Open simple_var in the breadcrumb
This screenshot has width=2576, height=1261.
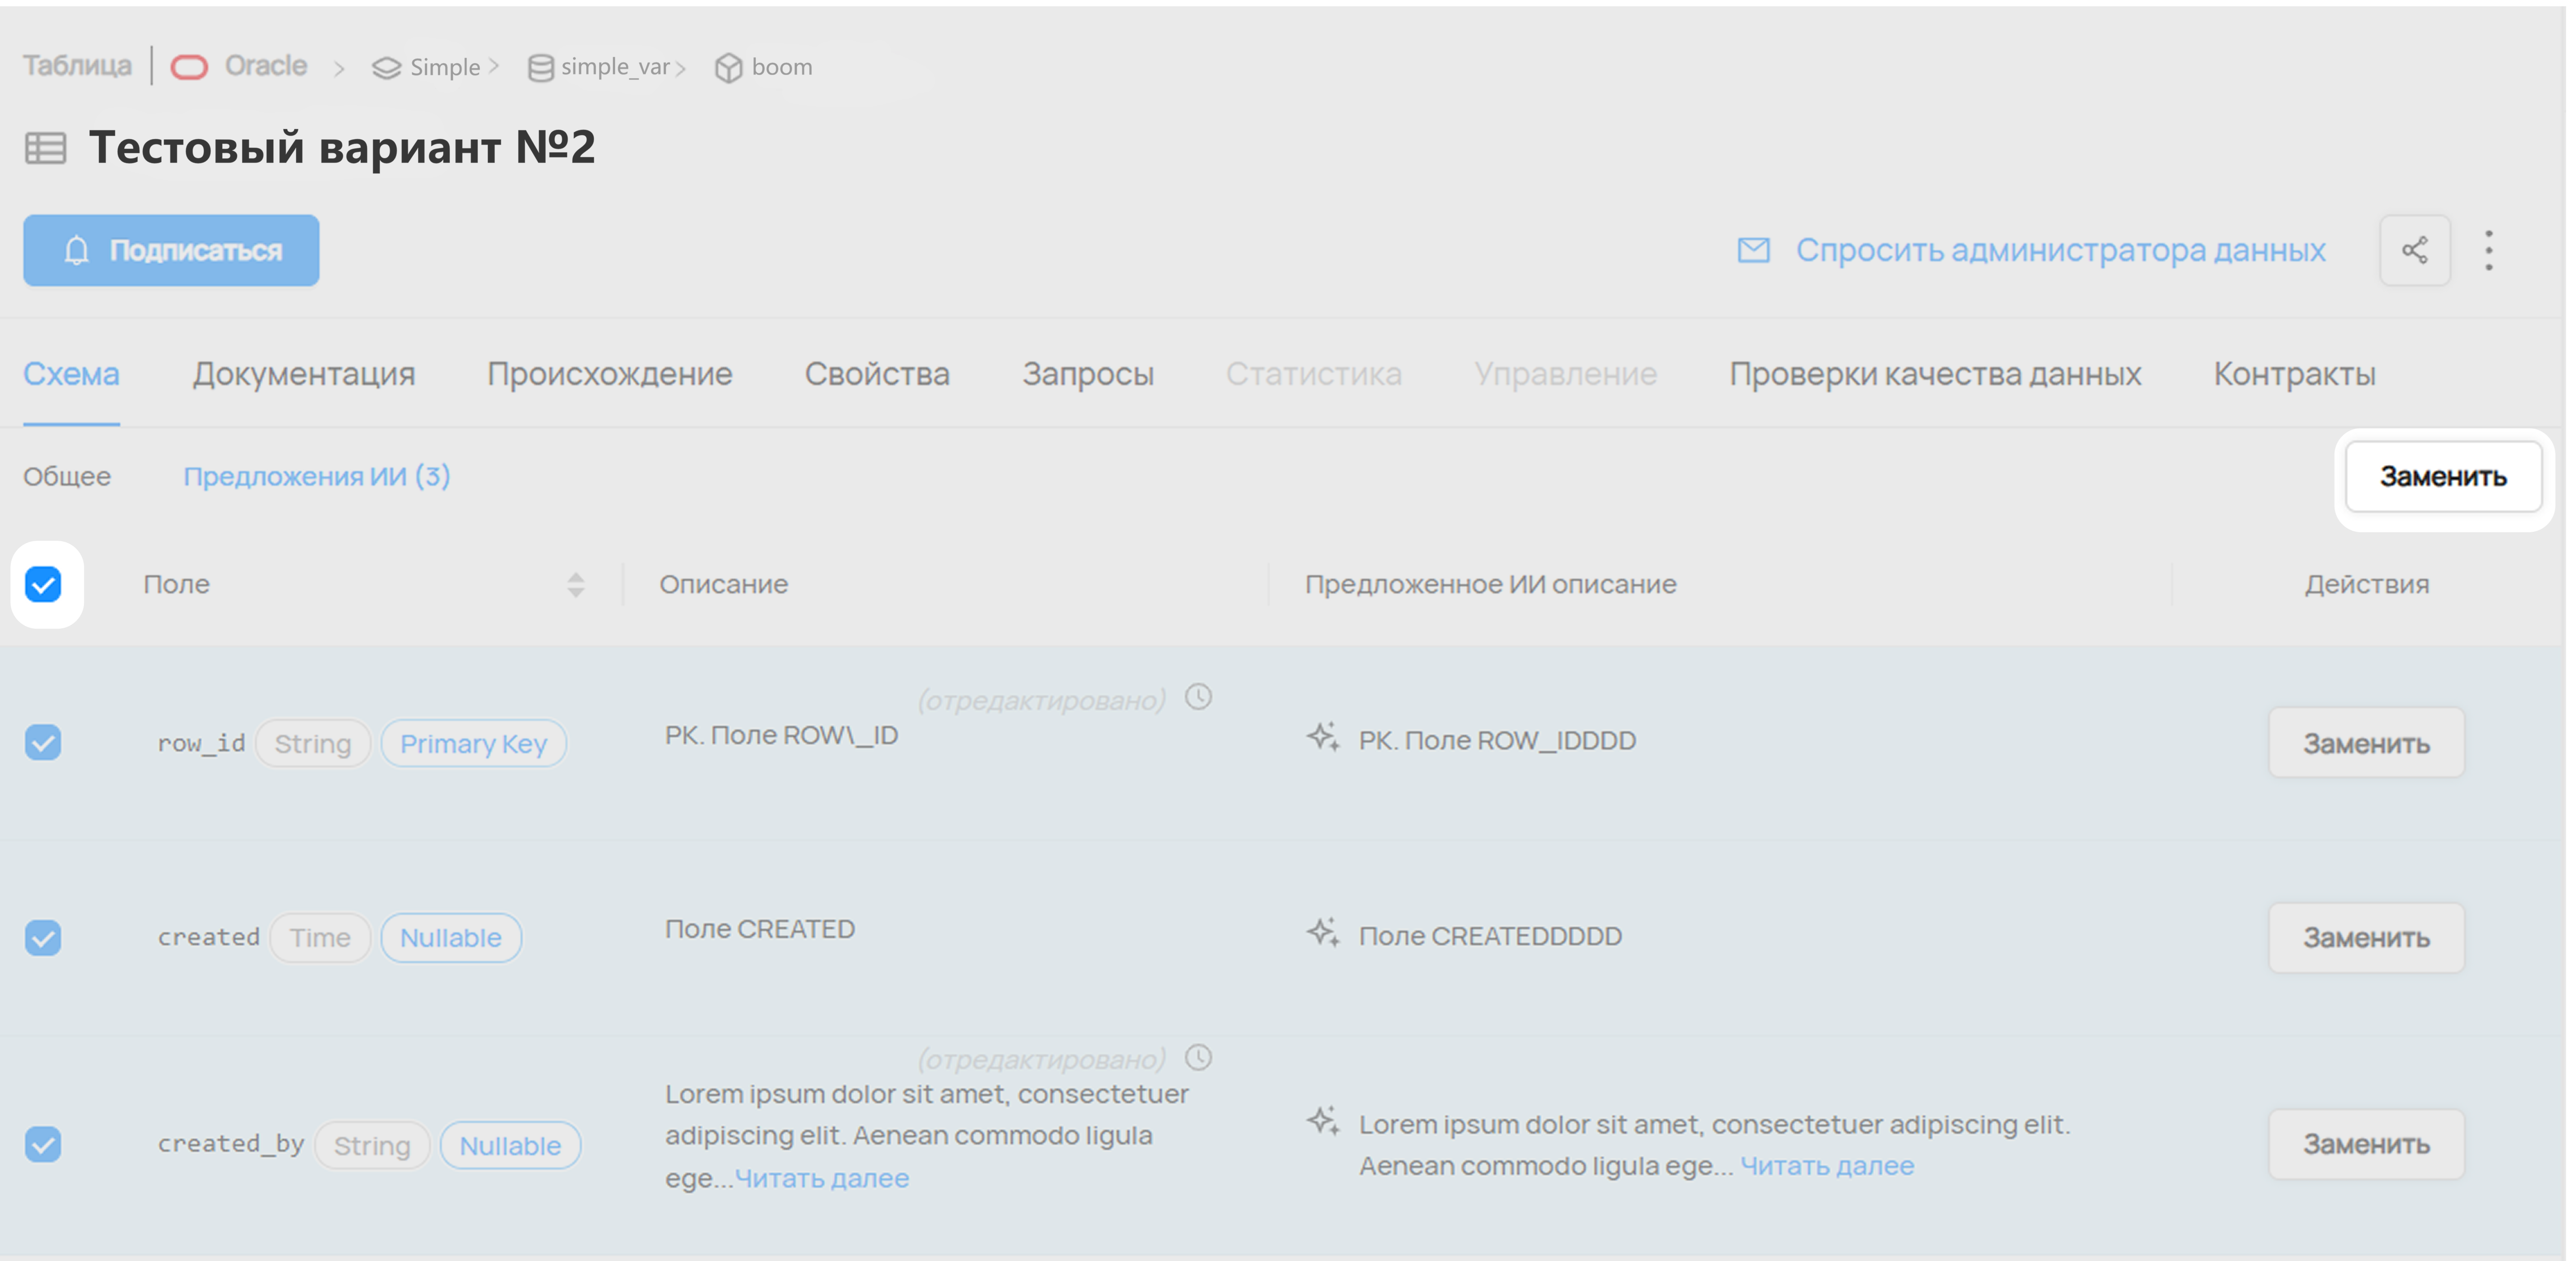(614, 67)
